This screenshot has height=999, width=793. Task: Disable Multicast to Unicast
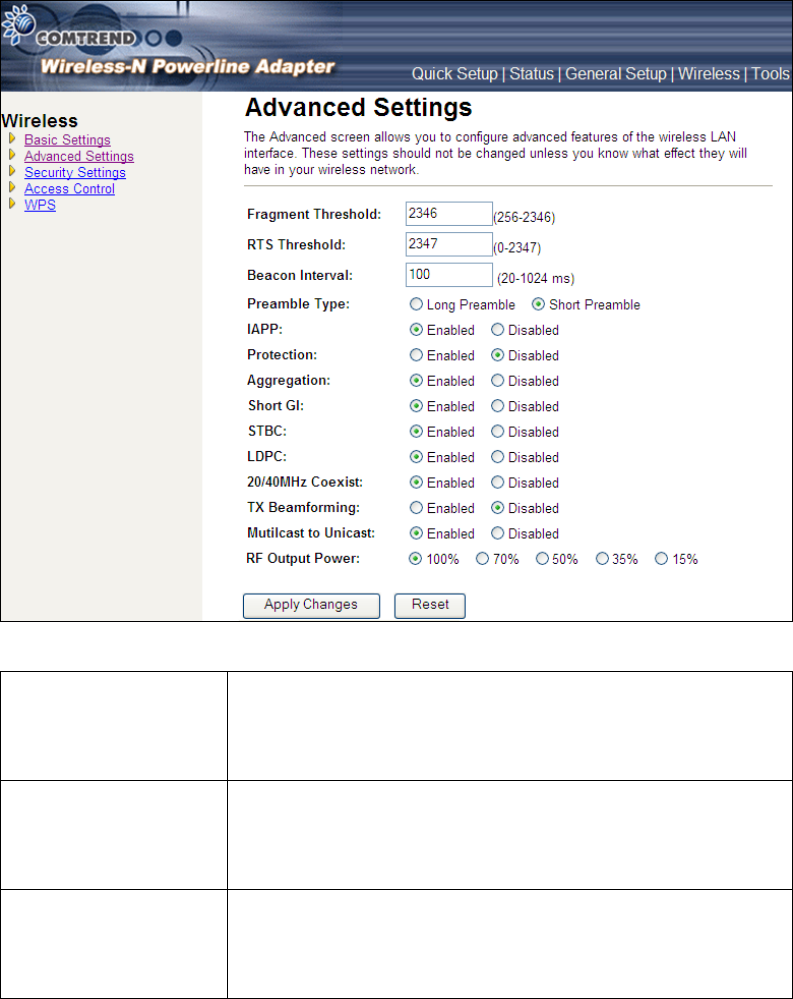click(497, 533)
